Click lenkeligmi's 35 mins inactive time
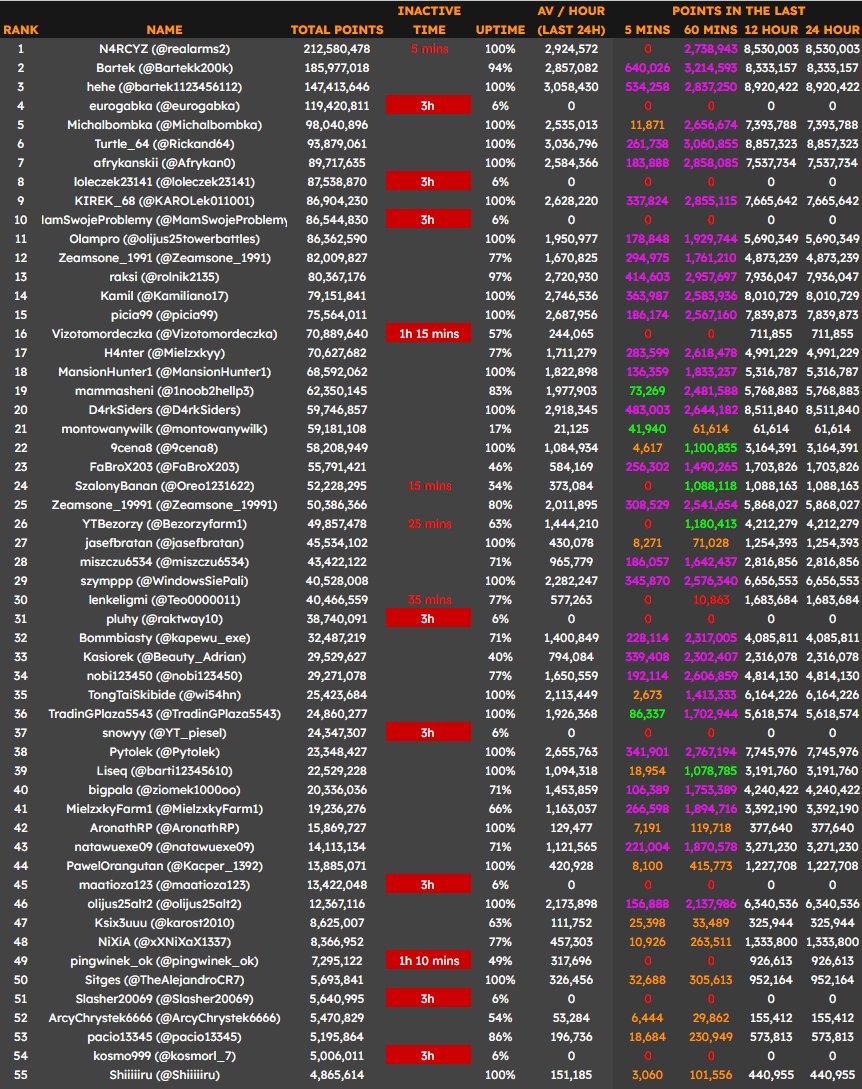This screenshot has height=1089, width=862. tap(429, 600)
